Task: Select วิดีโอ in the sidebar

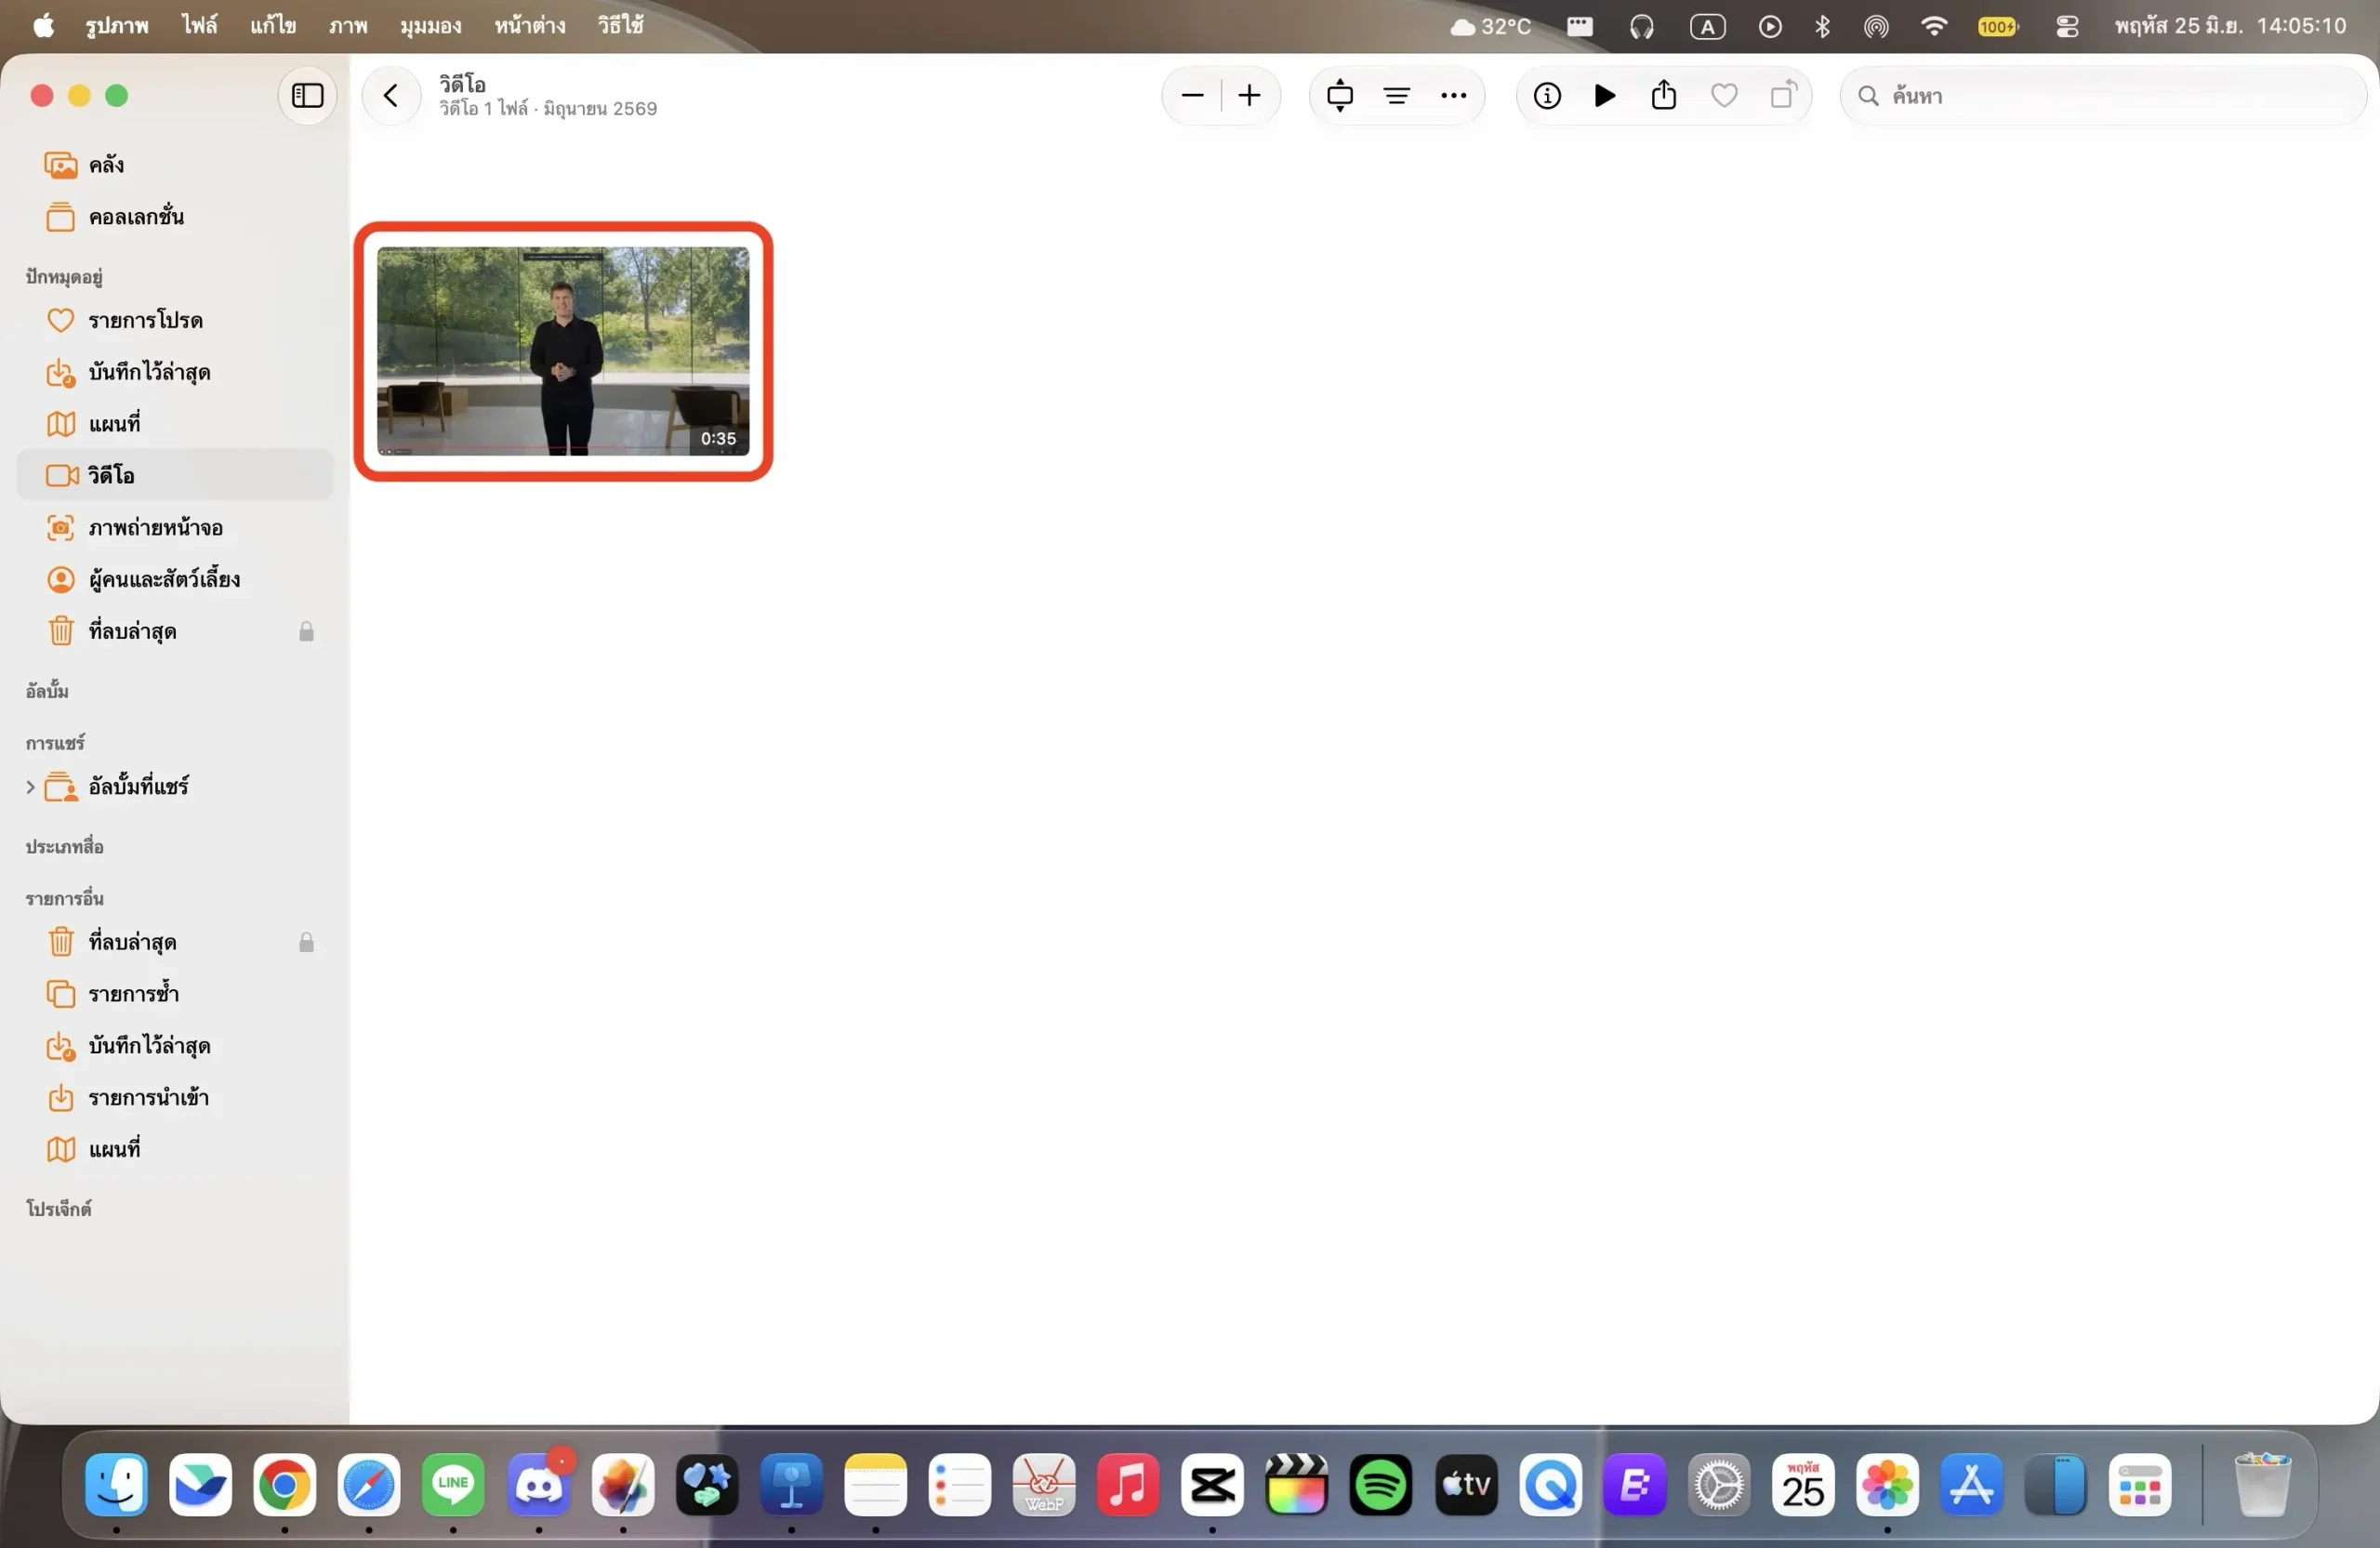Action: pos(175,475)
